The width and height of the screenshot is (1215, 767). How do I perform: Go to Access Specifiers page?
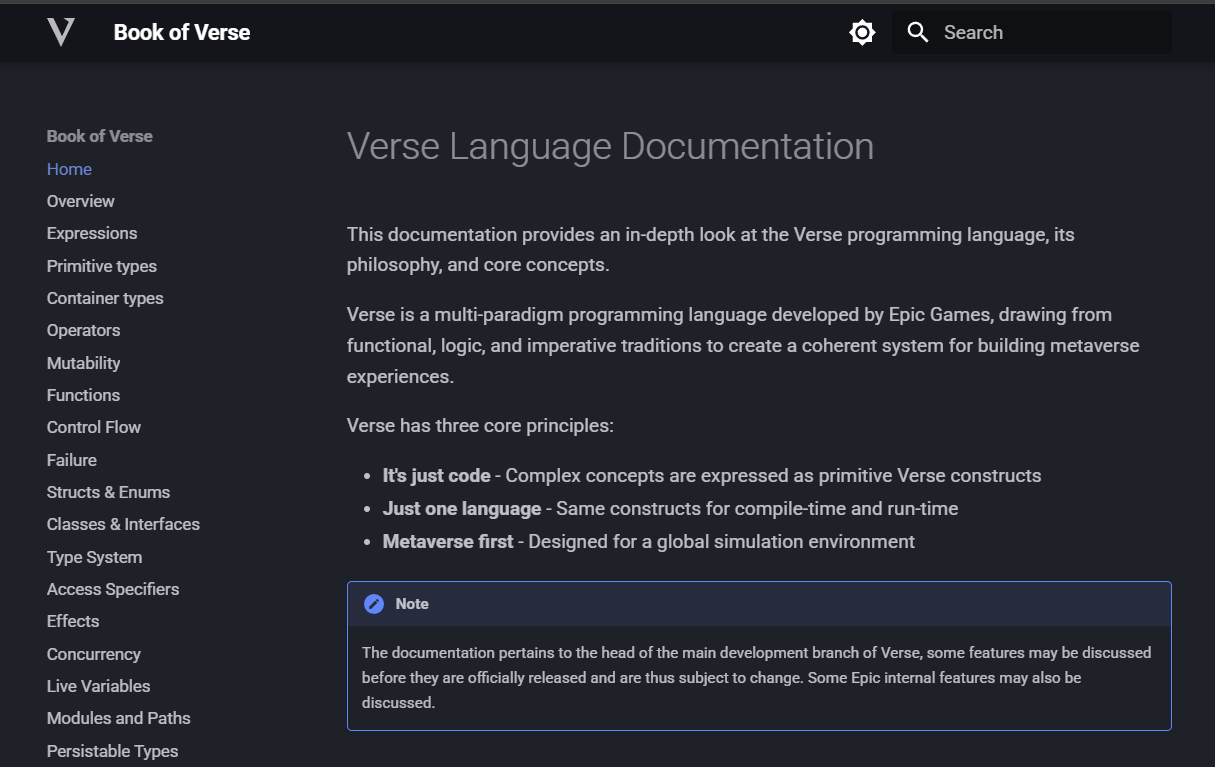coord(113,589)
